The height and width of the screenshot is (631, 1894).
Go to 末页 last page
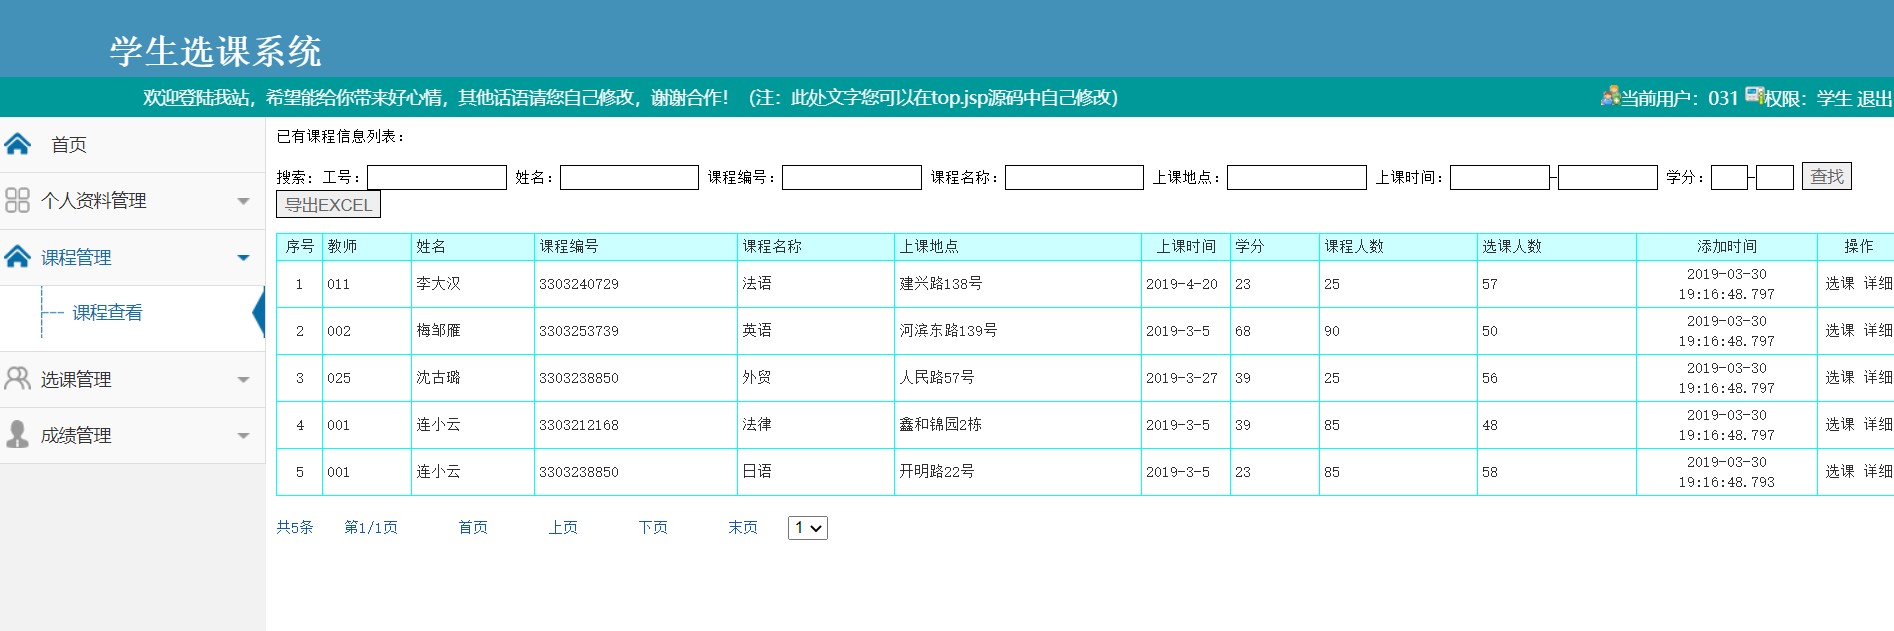point(743,527)
